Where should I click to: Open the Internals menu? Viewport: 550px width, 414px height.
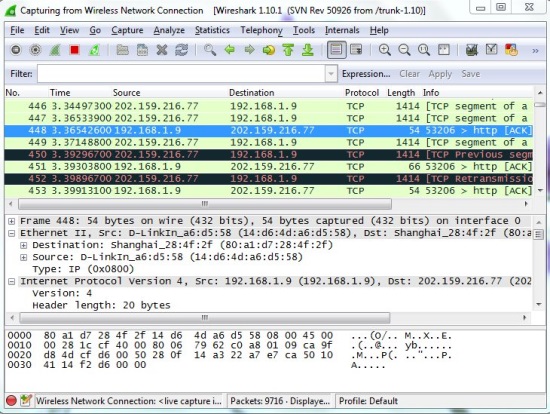pyautogui.click(x=342, y=31)
